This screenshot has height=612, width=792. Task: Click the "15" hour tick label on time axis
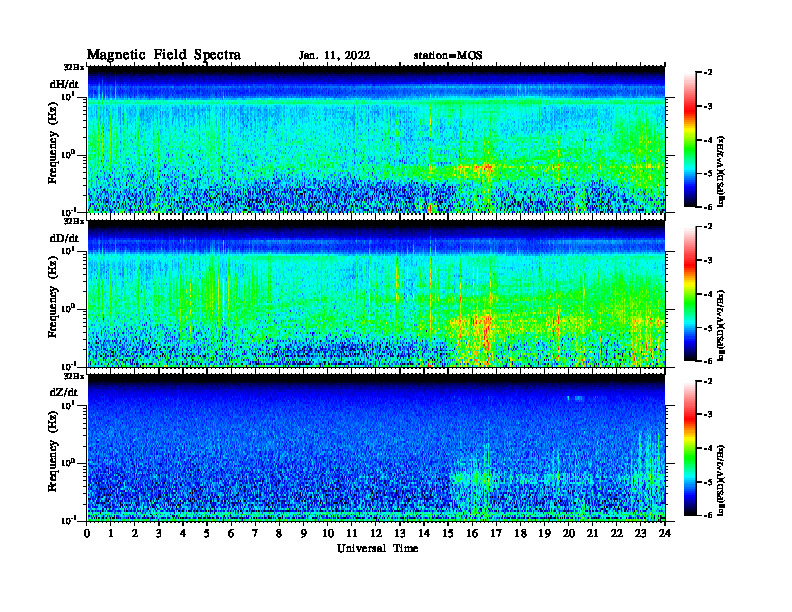(448, 533)
